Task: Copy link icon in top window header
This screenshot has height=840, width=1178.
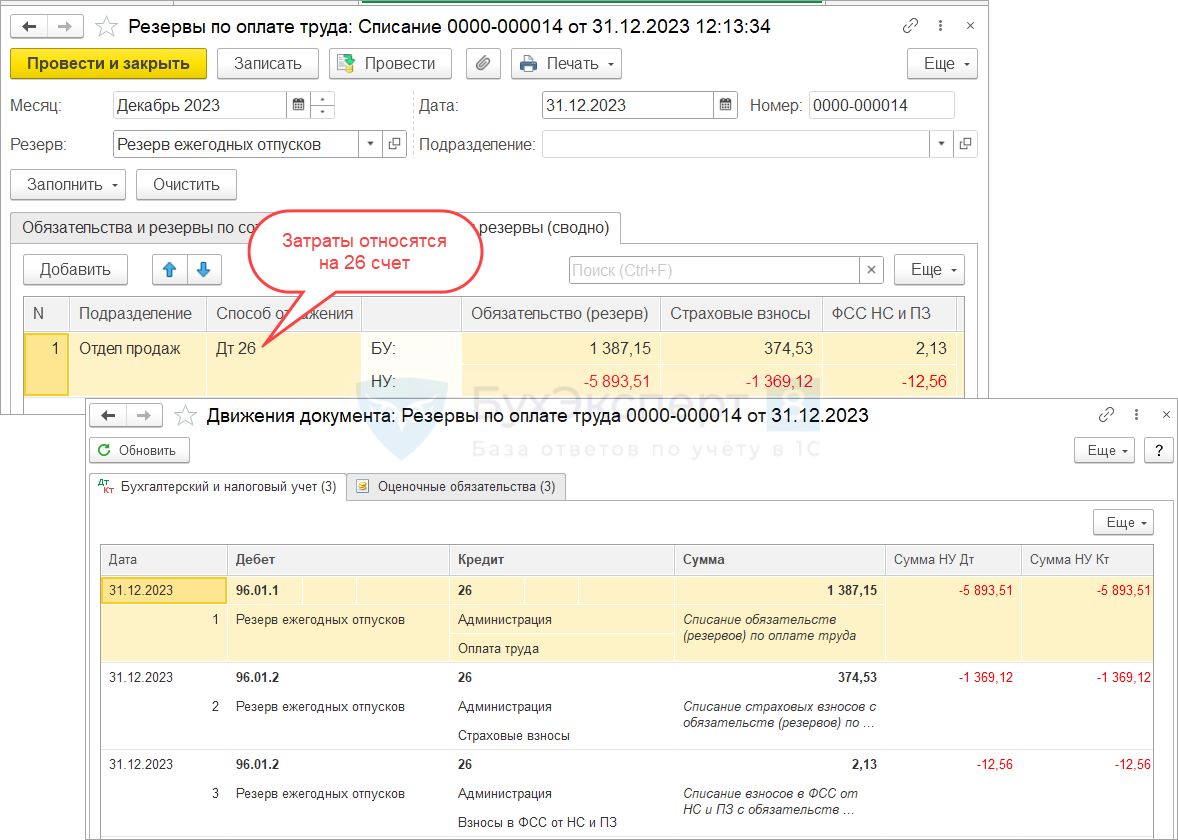Action: [910, 27]
